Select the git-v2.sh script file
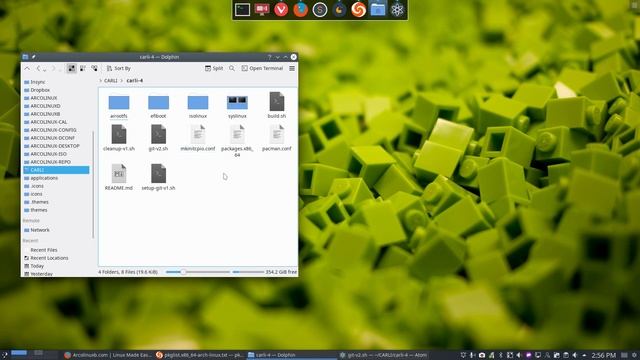The height and width of the screenshot is (360, 640). point(158,138)
